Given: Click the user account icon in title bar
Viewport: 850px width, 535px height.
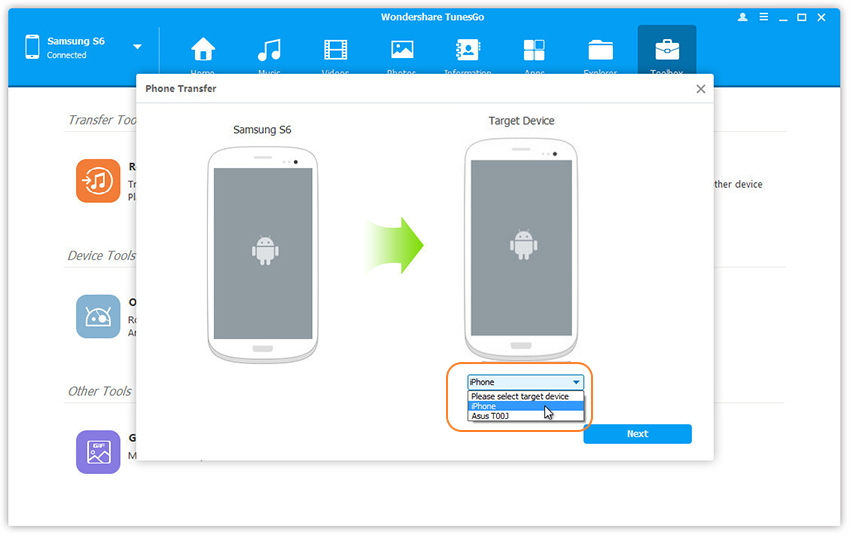Looking at the screenshot, I should (742, 17).
